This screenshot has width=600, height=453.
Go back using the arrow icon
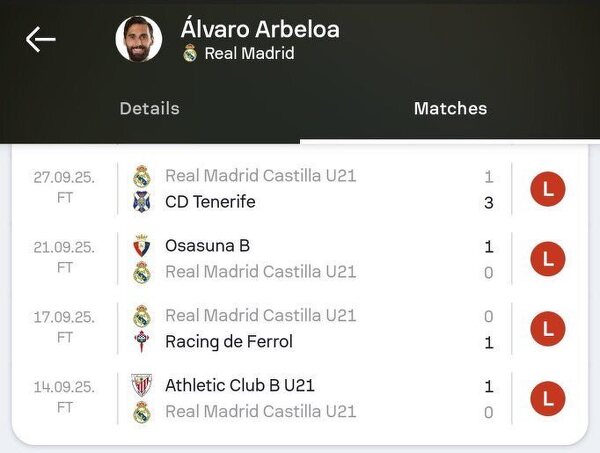[x=40, y=39]
